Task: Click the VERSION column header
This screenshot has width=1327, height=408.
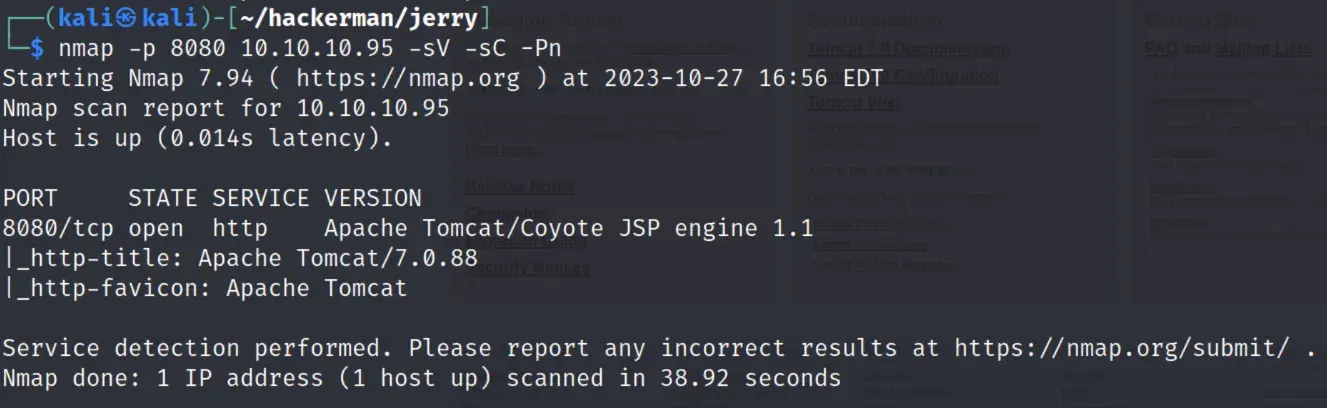Action: pos(372,198)
